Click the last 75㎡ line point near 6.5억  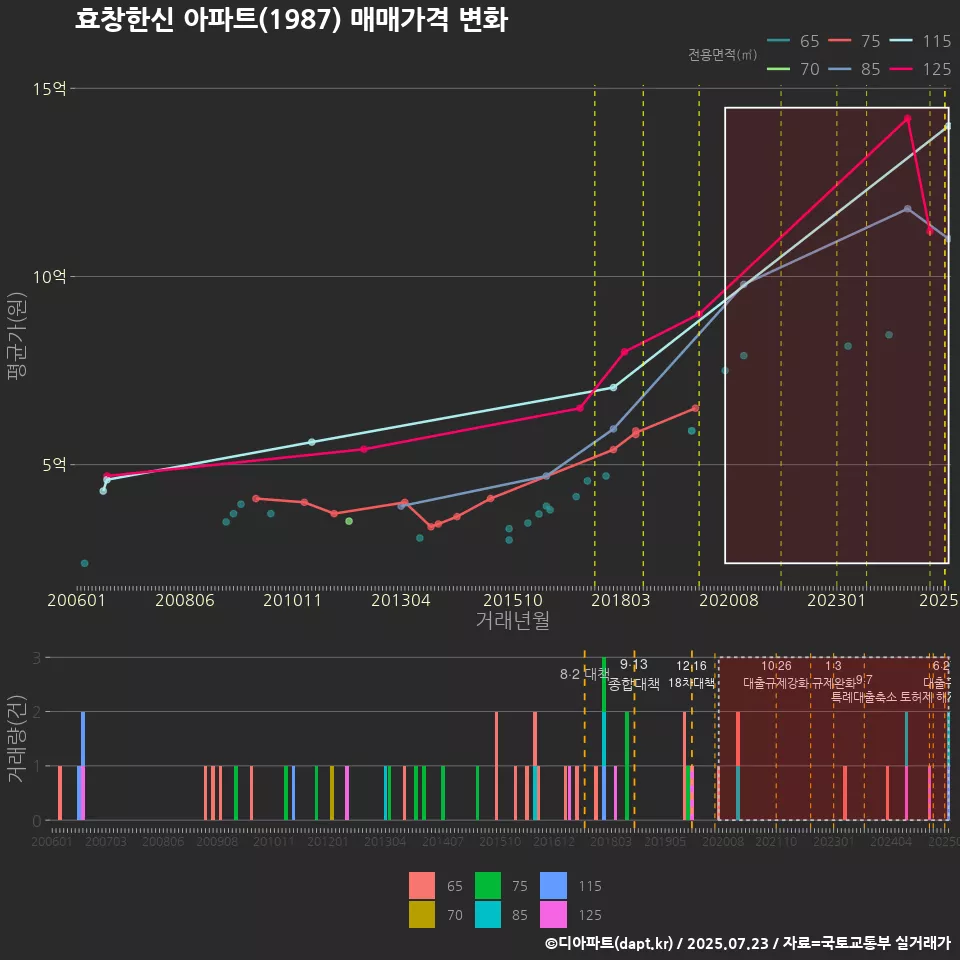[696, 408]
